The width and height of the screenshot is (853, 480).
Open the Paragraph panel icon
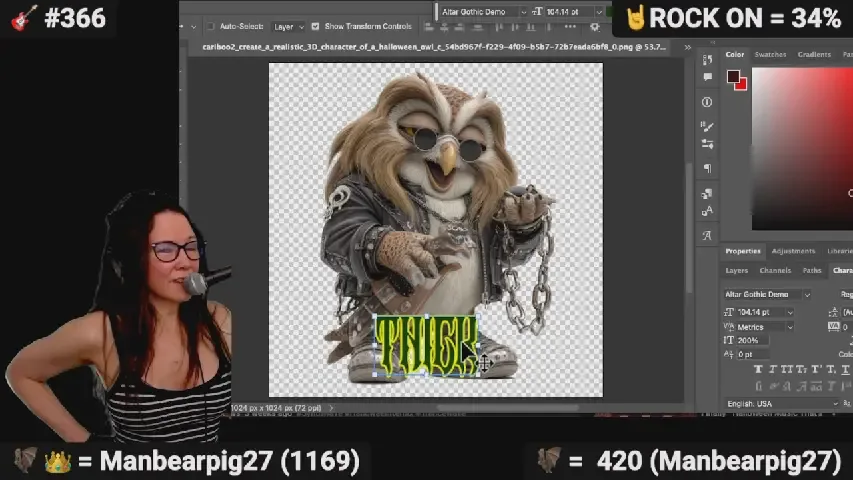coord(707,168)
